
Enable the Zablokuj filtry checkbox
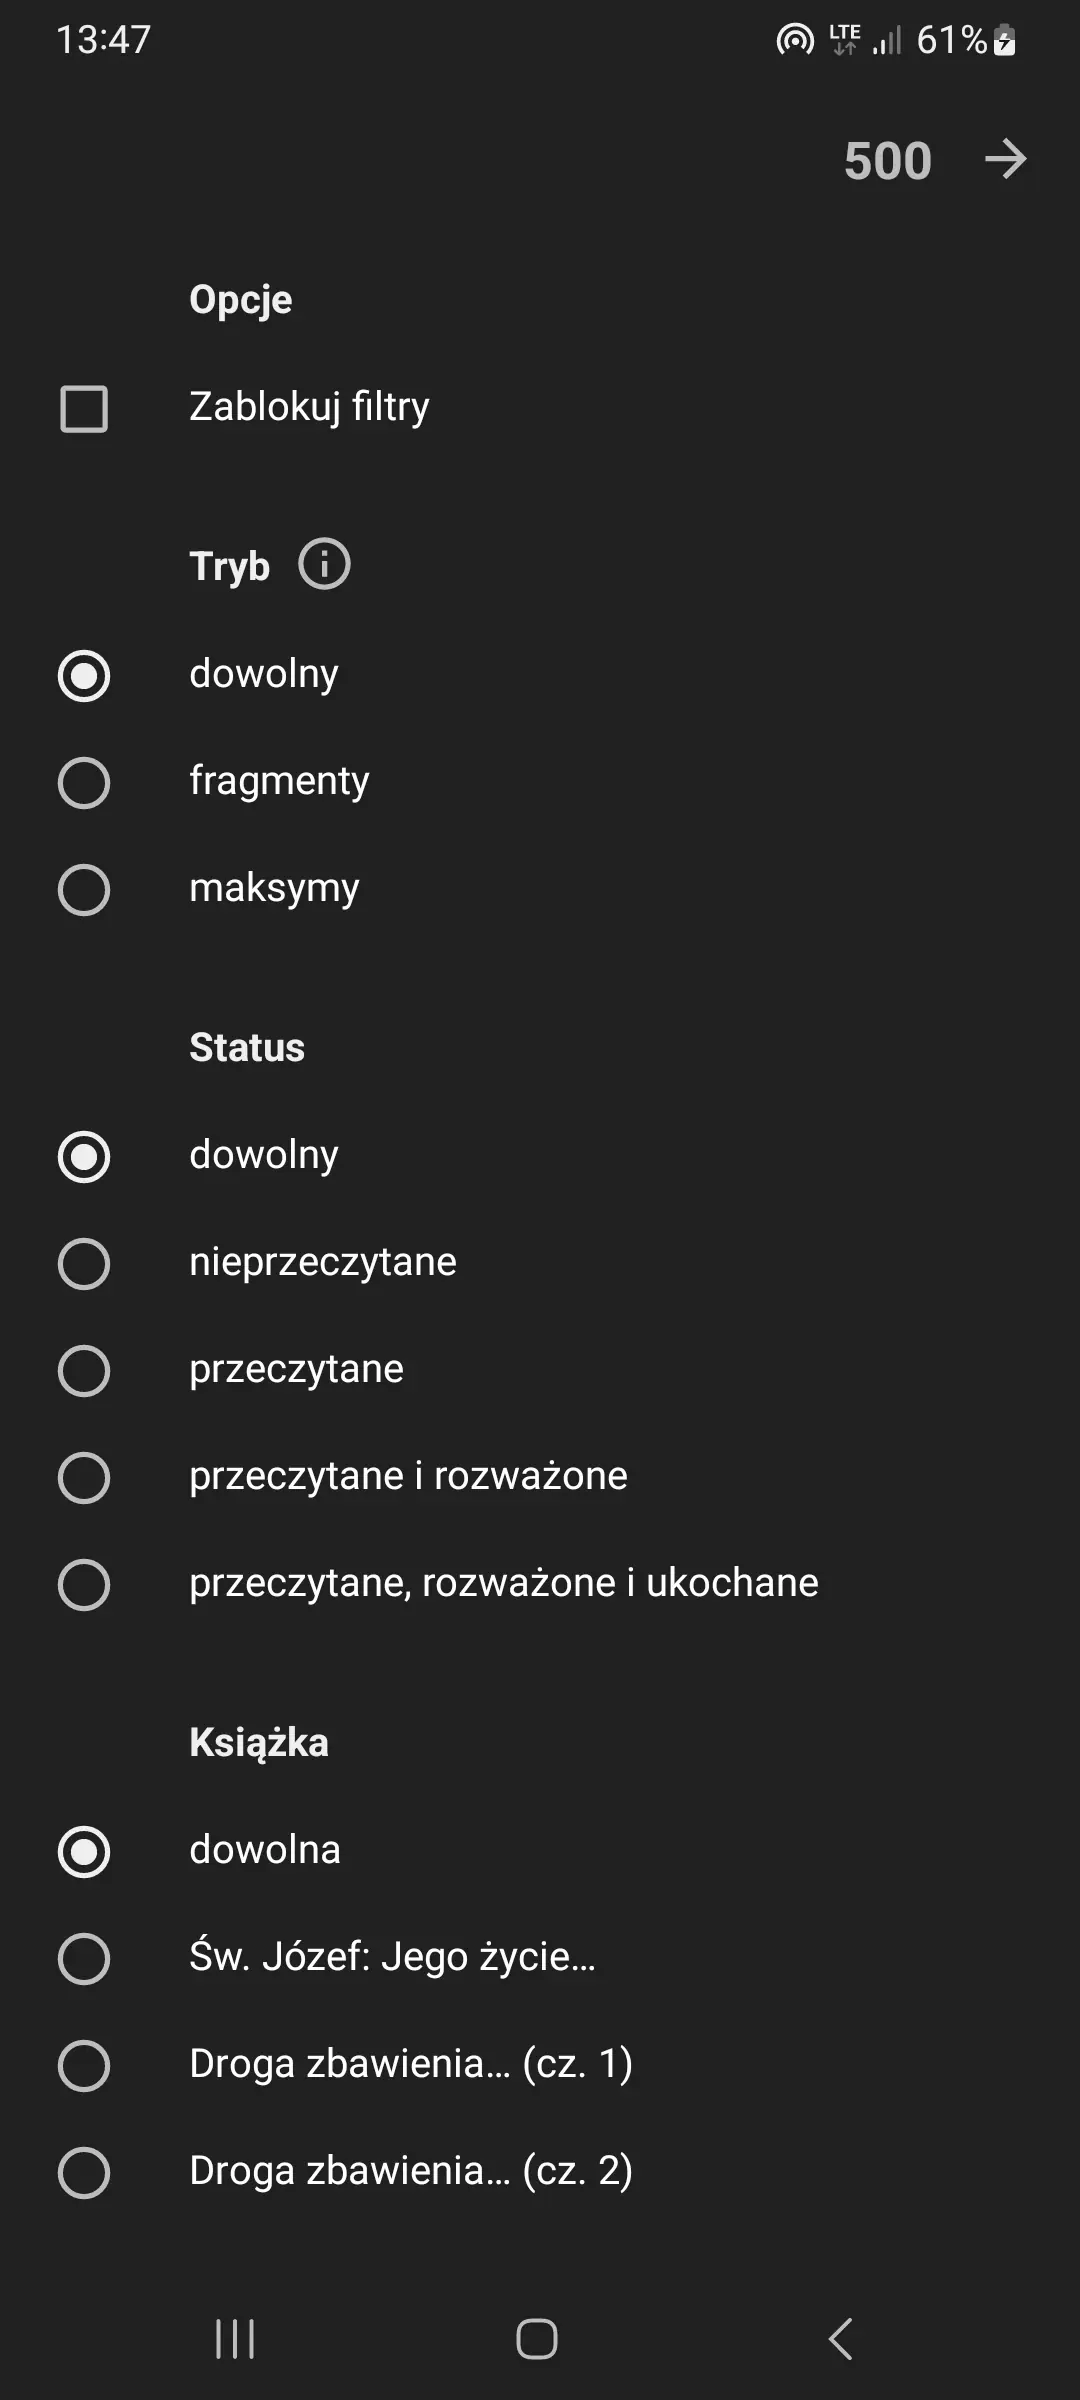(82, 408)
